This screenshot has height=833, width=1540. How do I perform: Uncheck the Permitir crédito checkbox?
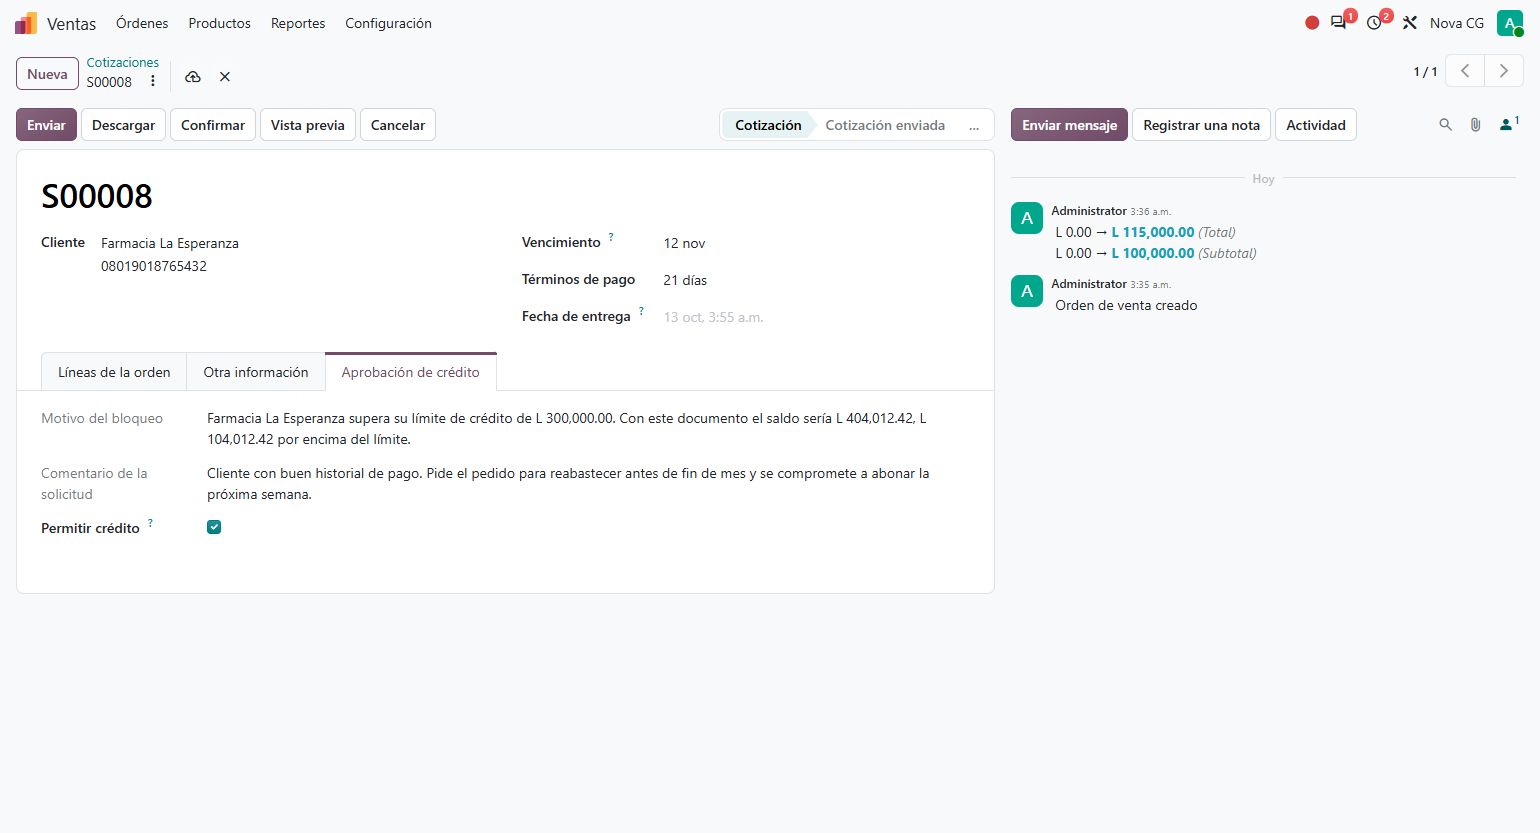tap(214, 527)
